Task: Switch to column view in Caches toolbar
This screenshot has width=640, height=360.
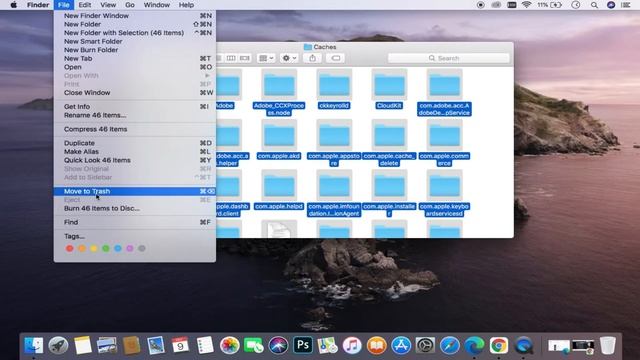Action: [x=231, y=58]
